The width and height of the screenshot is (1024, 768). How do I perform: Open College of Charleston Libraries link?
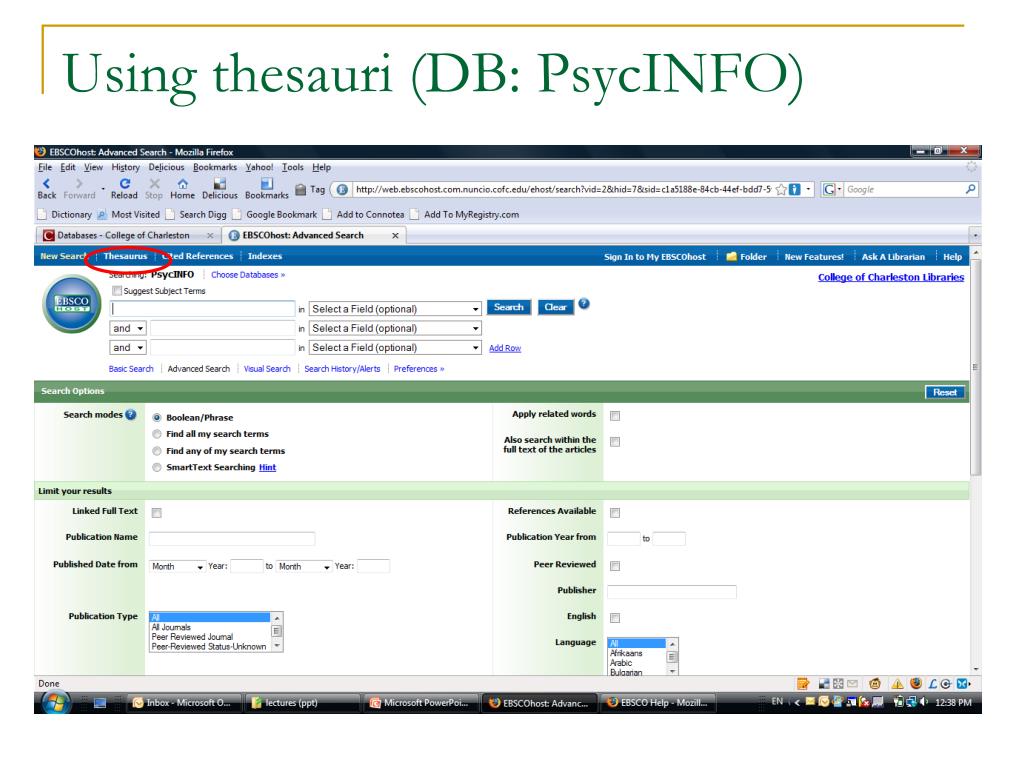click(x=891, y=277)
